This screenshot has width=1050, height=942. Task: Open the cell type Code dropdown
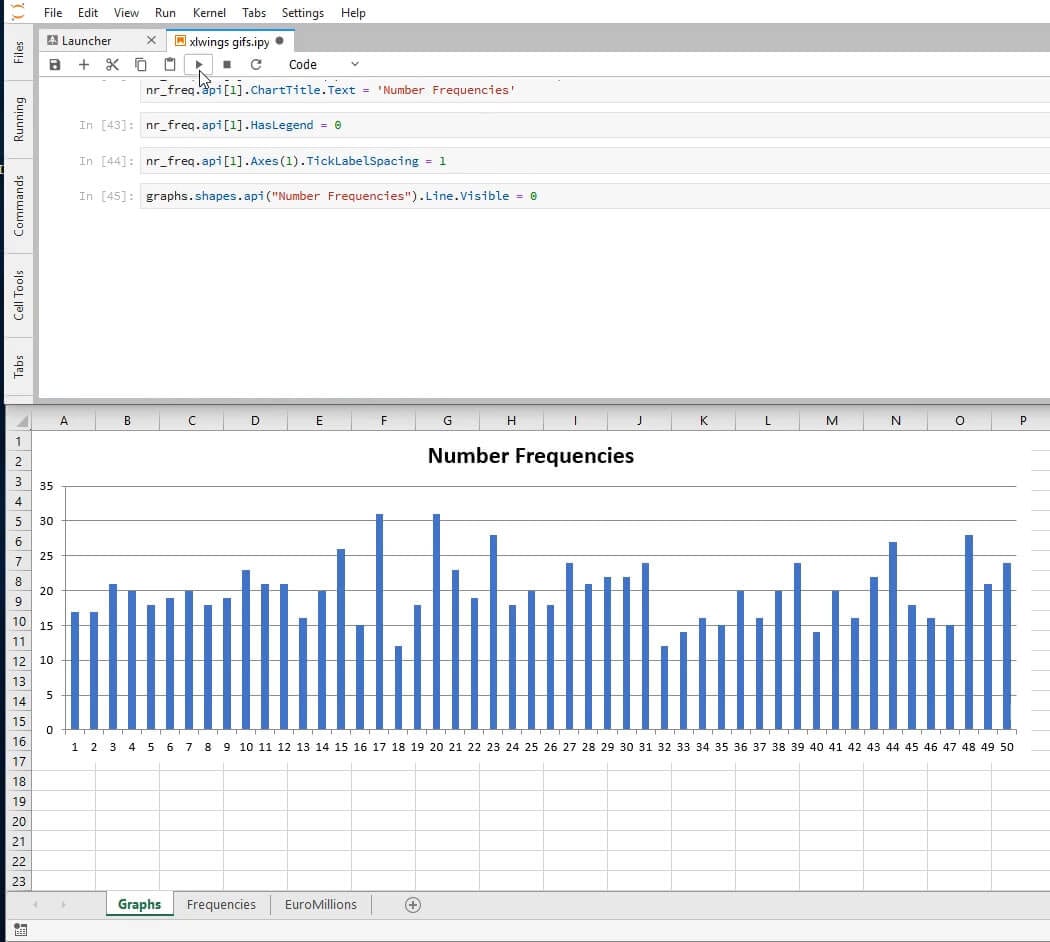[323, 65]
